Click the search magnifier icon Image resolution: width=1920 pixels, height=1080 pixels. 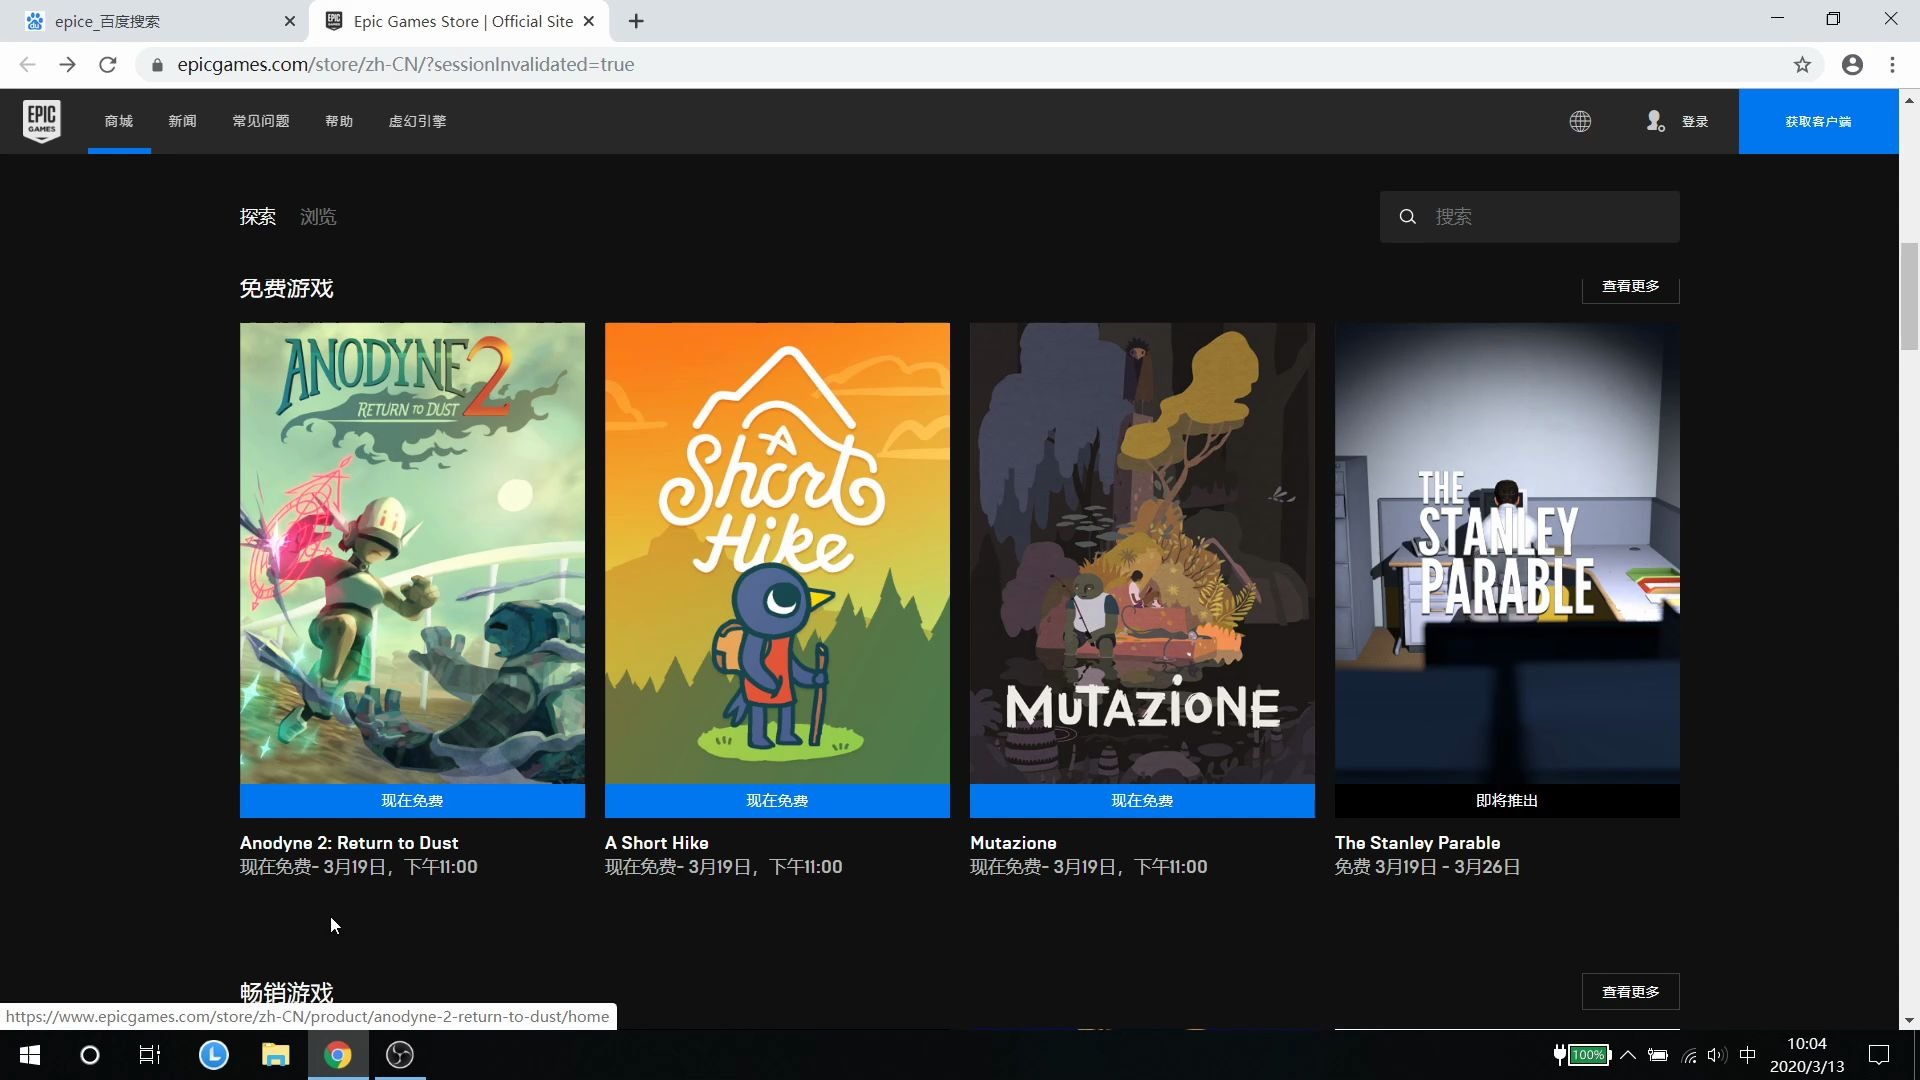point(1407,217)
